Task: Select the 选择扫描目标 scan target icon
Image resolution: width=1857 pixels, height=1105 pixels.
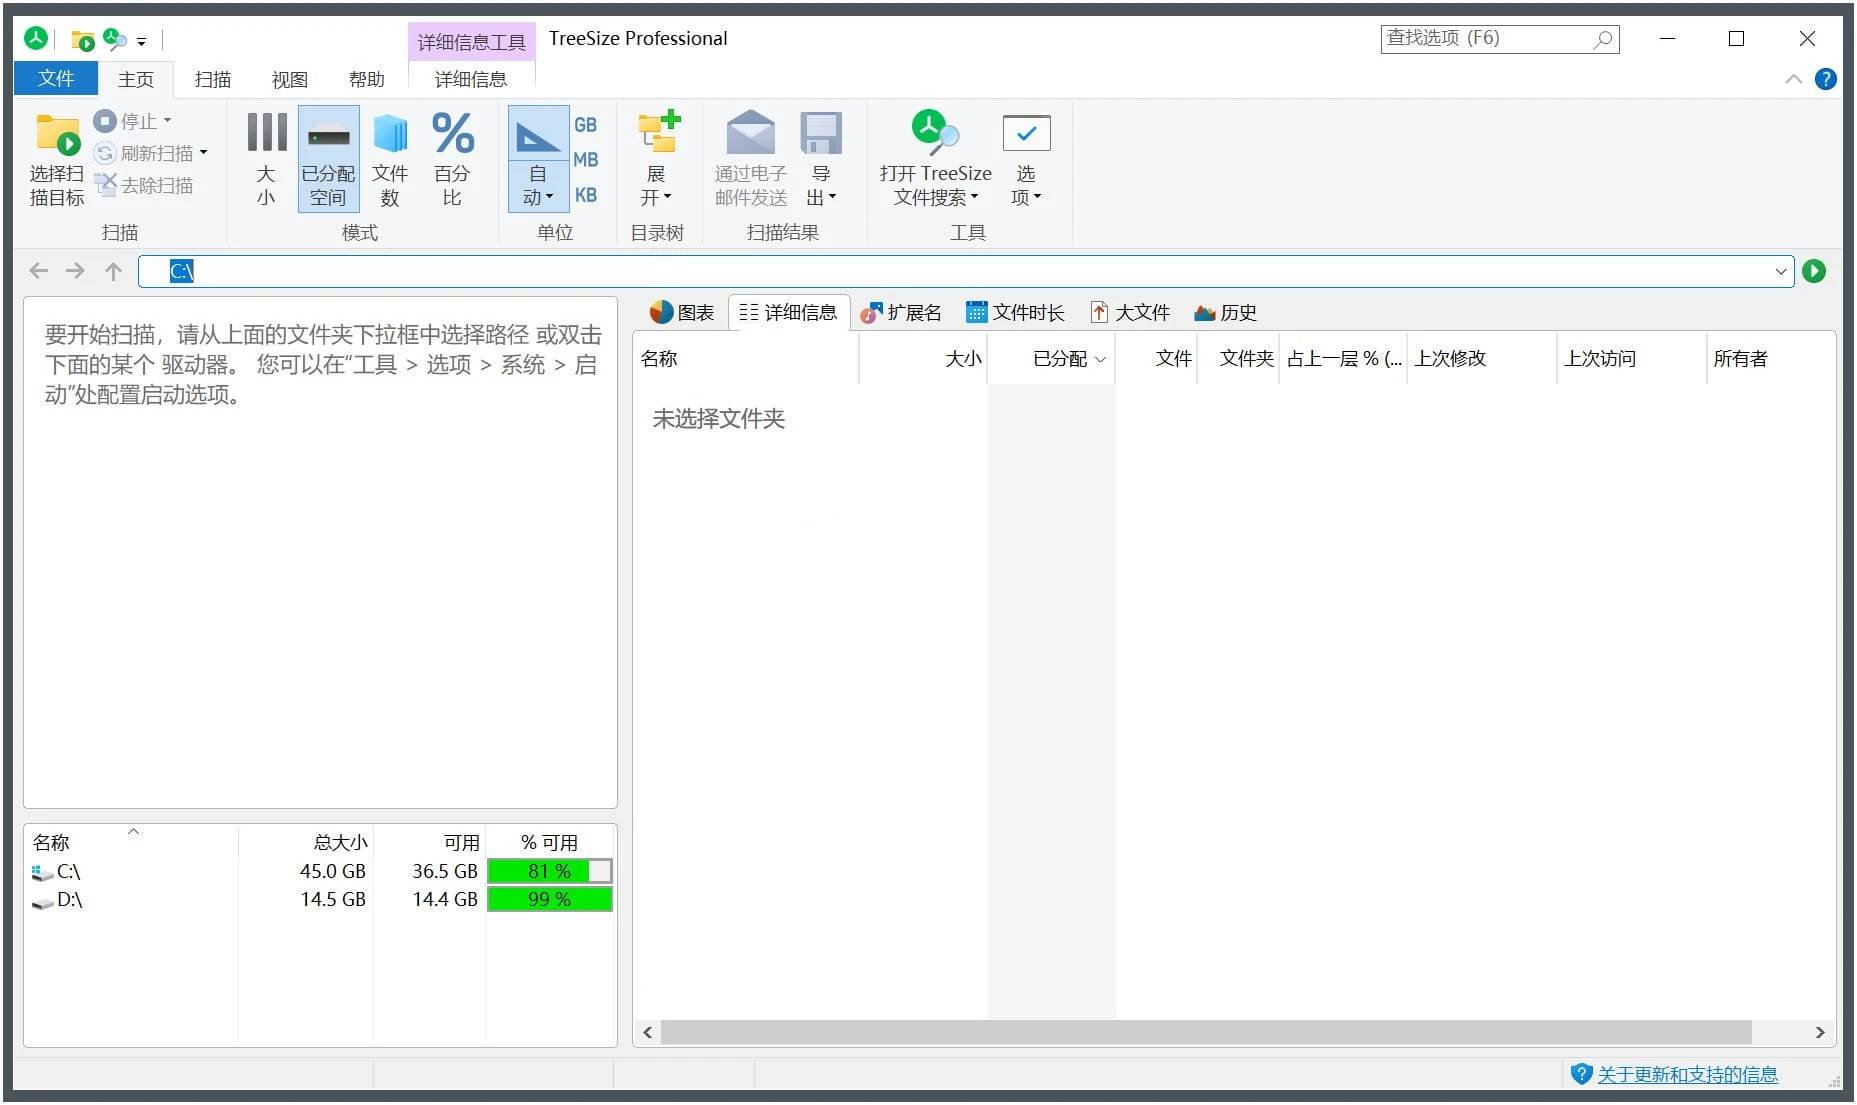Action: pos(55,158)
